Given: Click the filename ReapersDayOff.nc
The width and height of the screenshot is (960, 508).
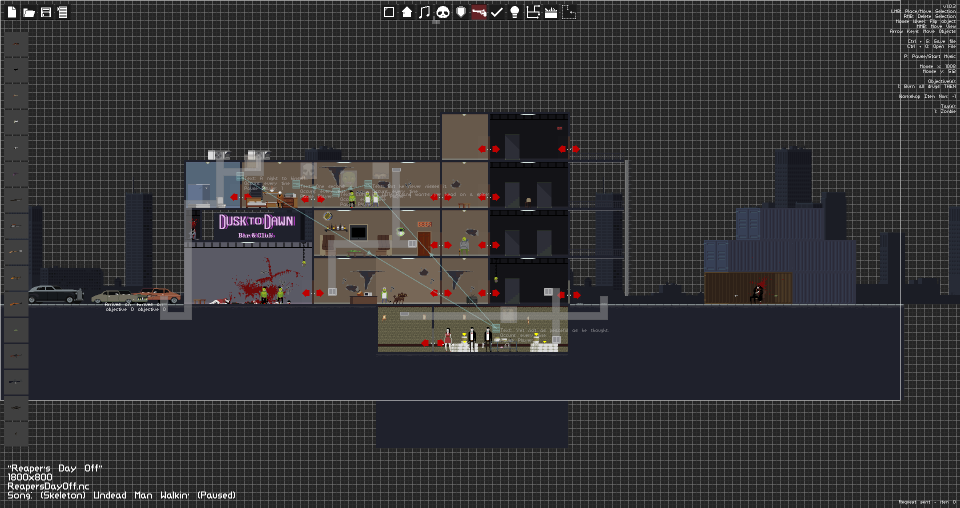Looking at the screenshot, I should tap(48, 486).
